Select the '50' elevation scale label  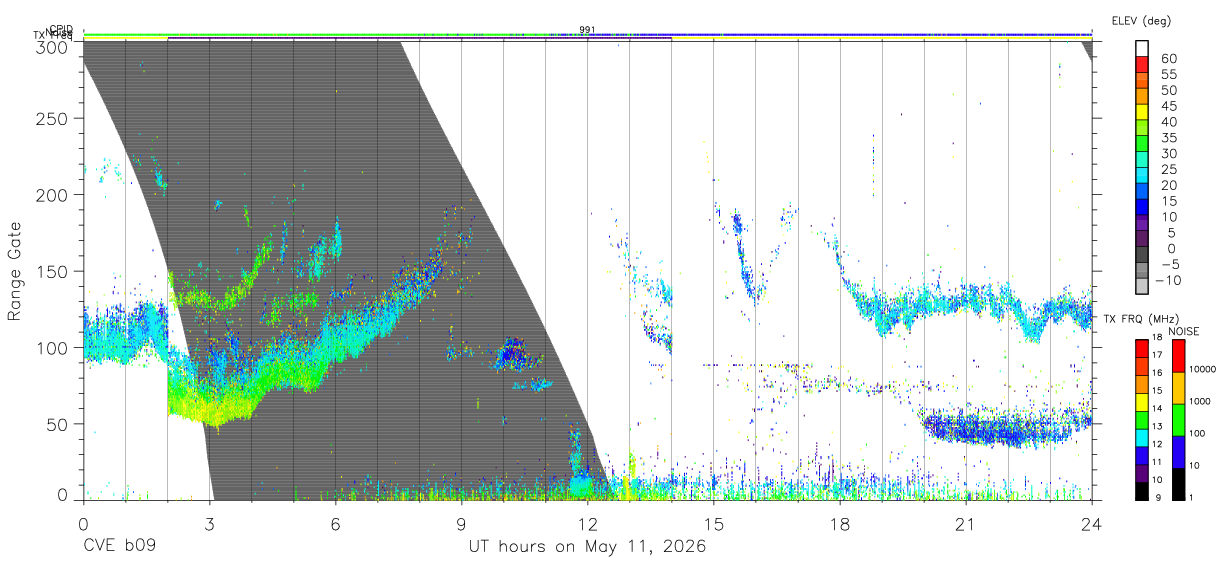[x=1169, y=90]
